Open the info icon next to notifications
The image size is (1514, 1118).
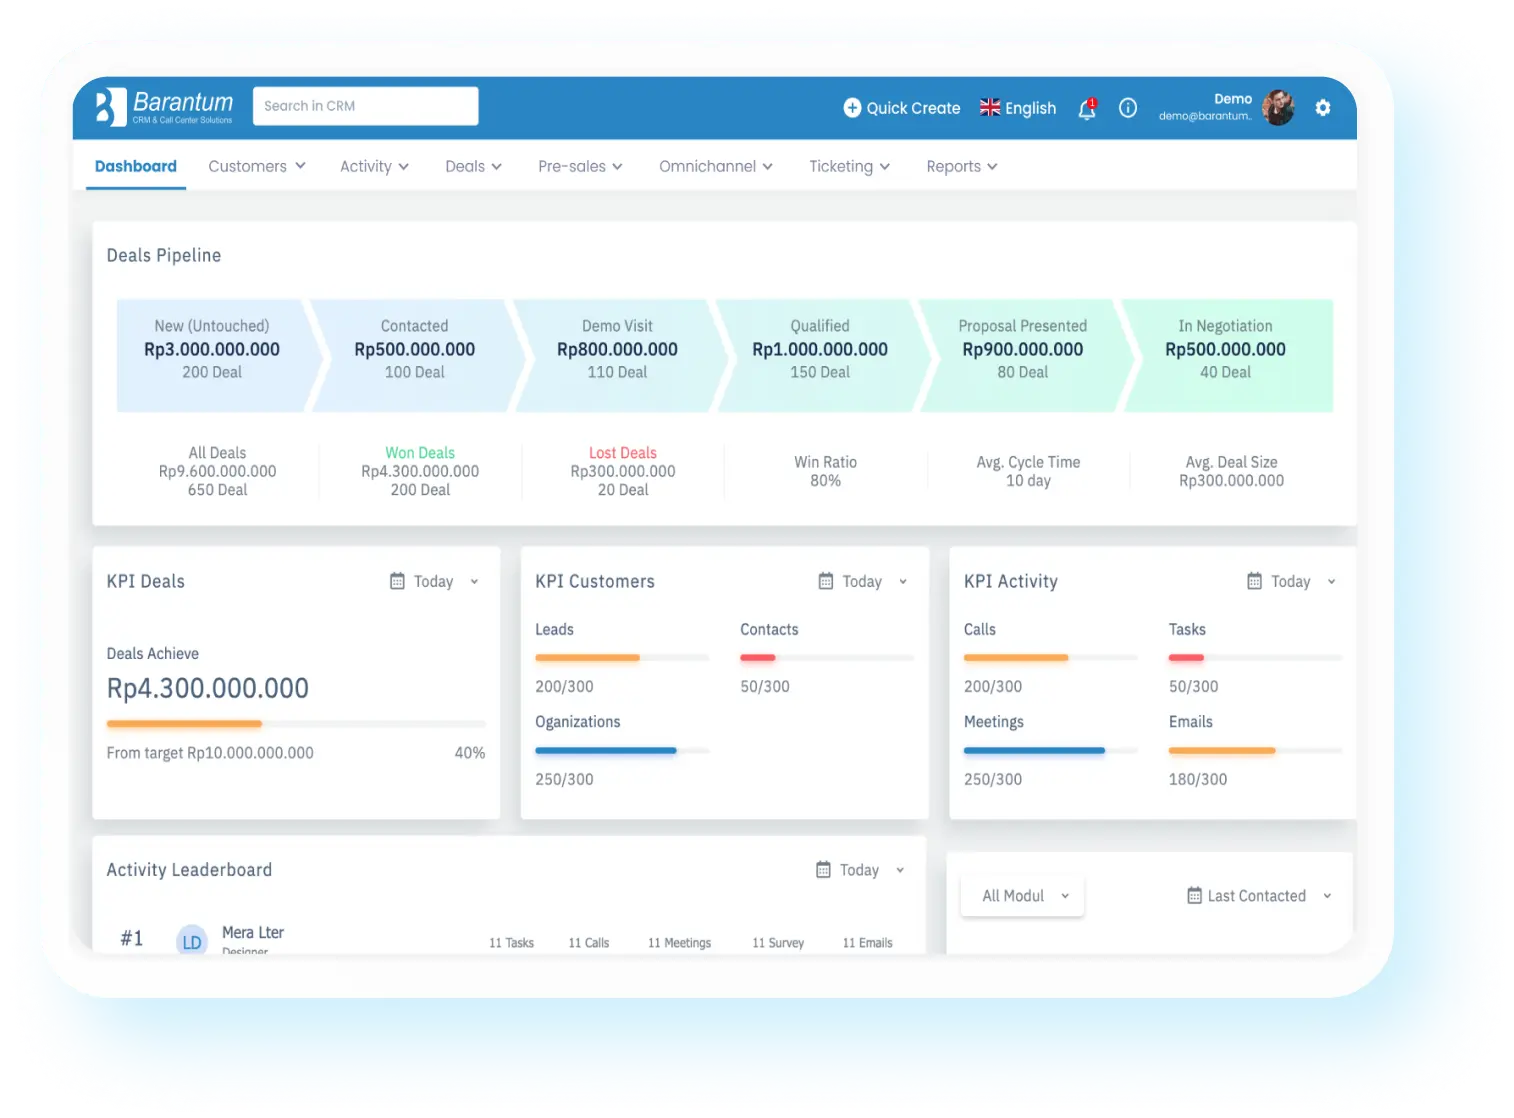(x=1128, y=108)
